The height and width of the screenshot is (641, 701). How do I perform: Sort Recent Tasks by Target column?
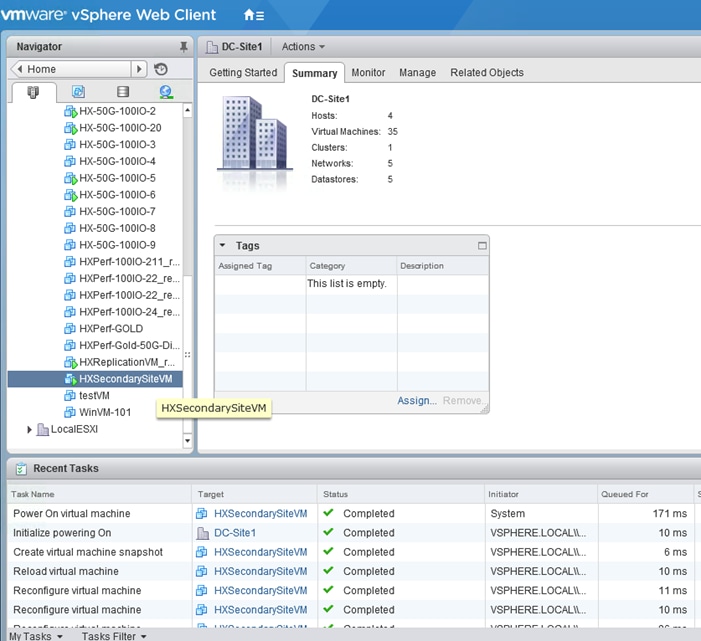pyautogui.click(x=255, y=494)
